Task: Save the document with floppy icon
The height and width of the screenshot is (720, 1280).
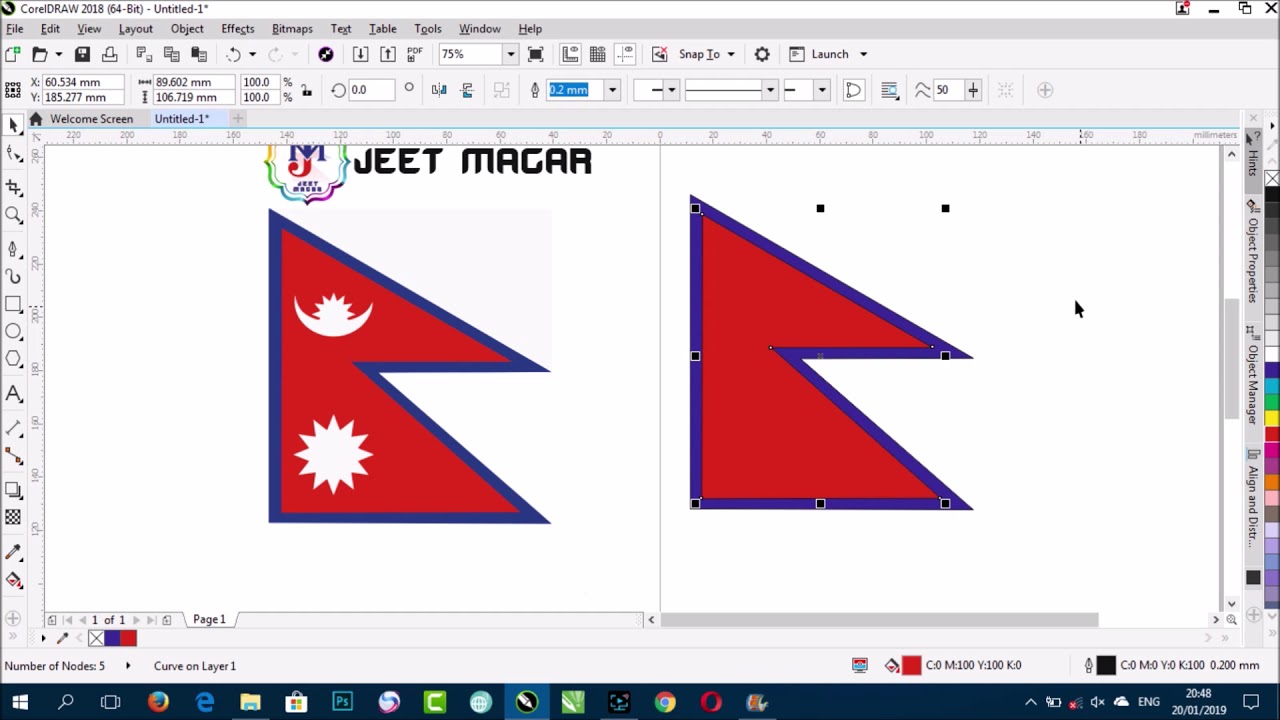Action: tap(83, 54)
